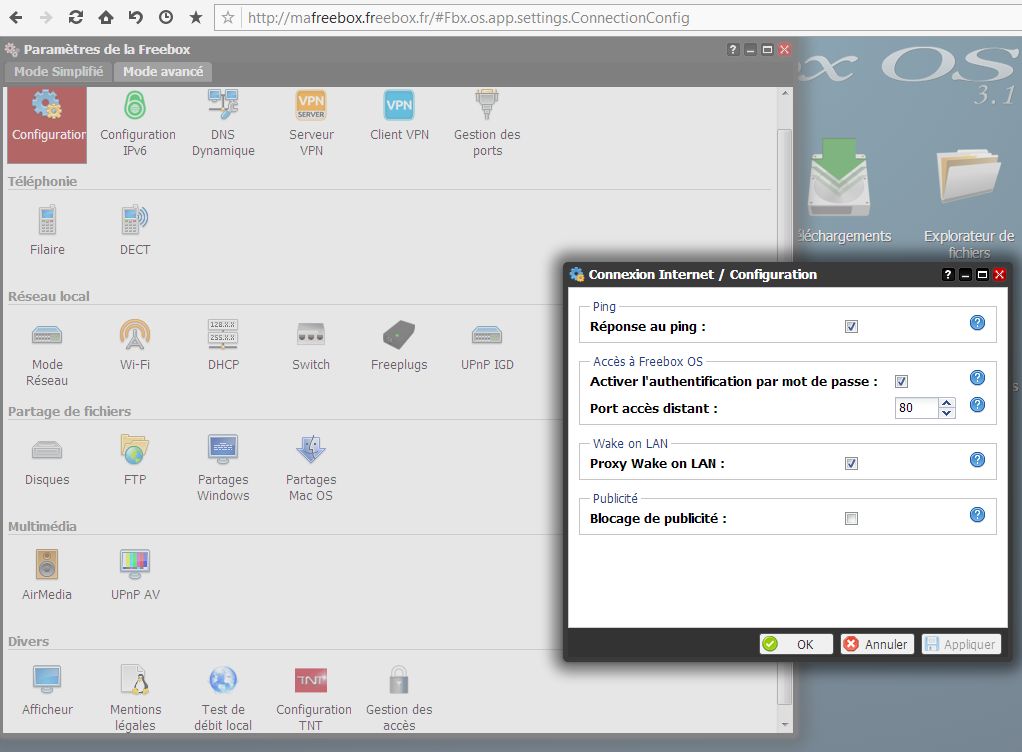This screenshot has height=752, width=1022.
Task: Show help for Port accès distant
Action: (x=977, y=405)
